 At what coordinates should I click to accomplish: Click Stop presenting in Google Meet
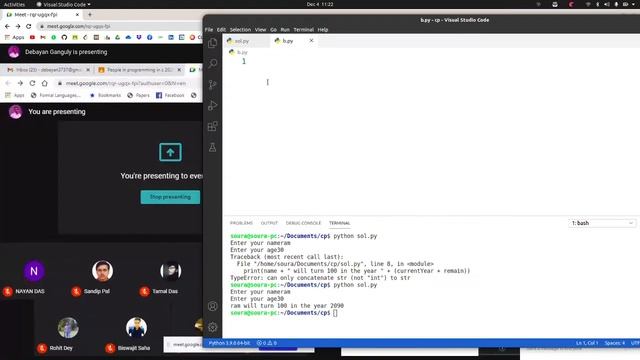point(170,197)
